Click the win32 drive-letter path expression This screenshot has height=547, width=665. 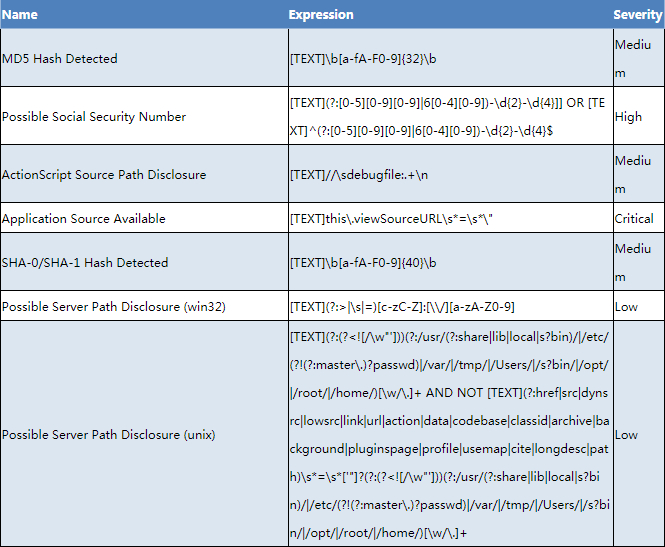click(x=403, y=306)
